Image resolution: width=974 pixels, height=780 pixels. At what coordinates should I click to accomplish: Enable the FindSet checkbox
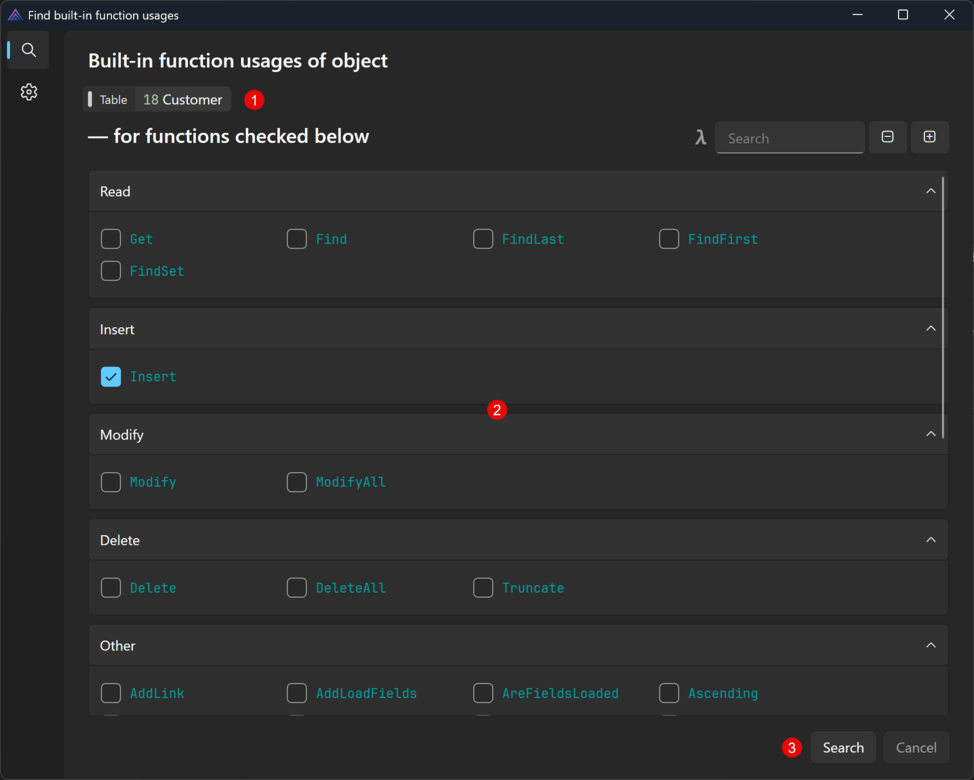pyautogui.click(x=111, y=271)
